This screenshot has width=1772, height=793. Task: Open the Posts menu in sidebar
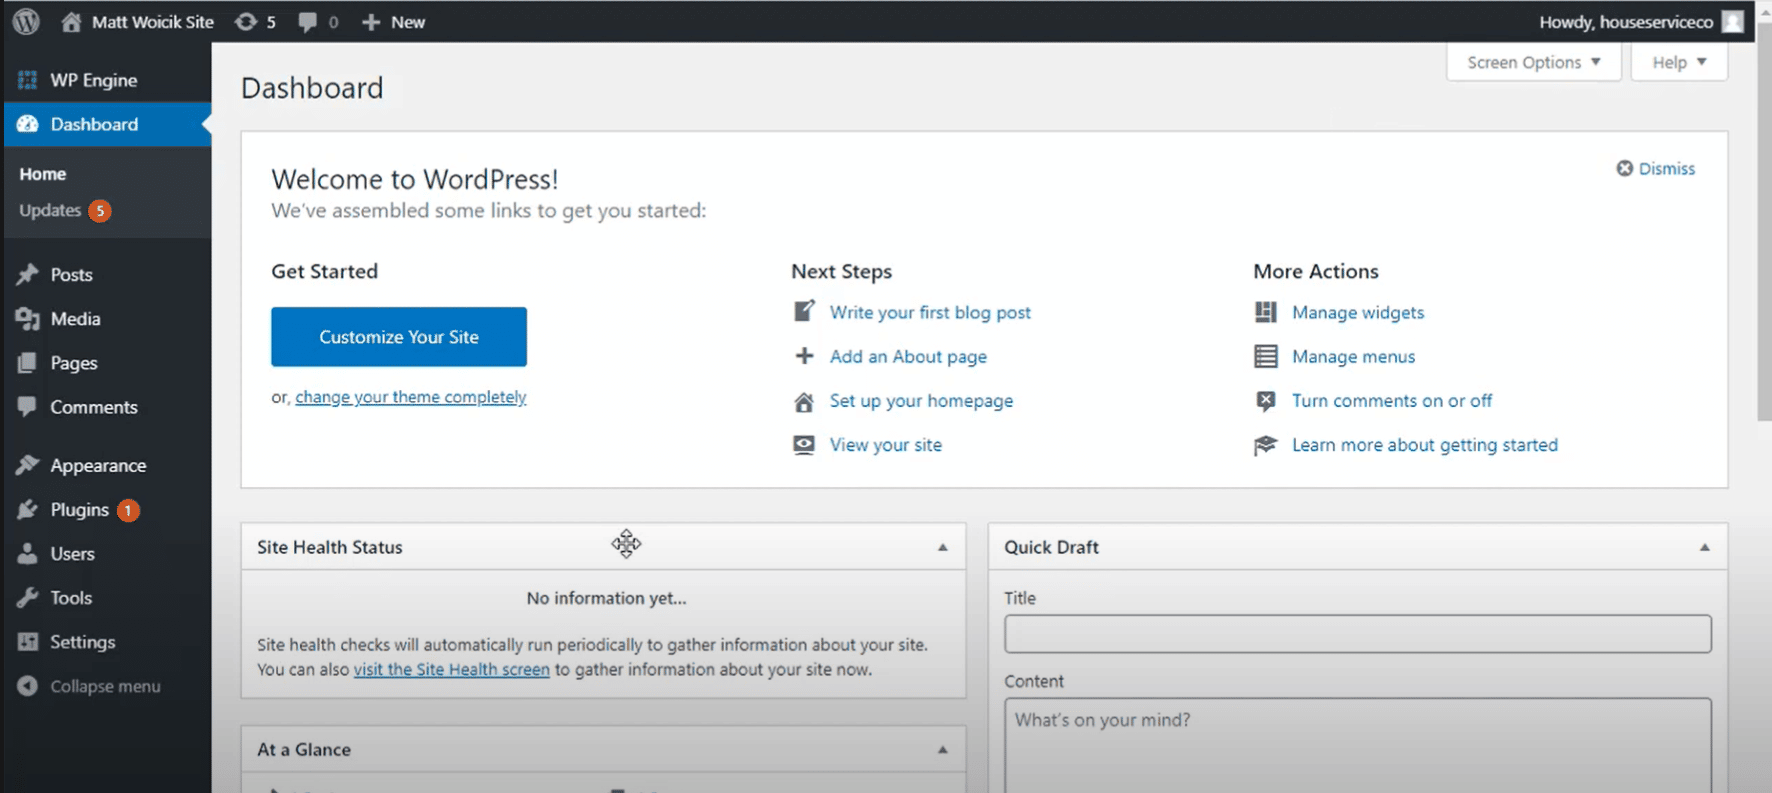pyautogui.click(x=71, y=274)
